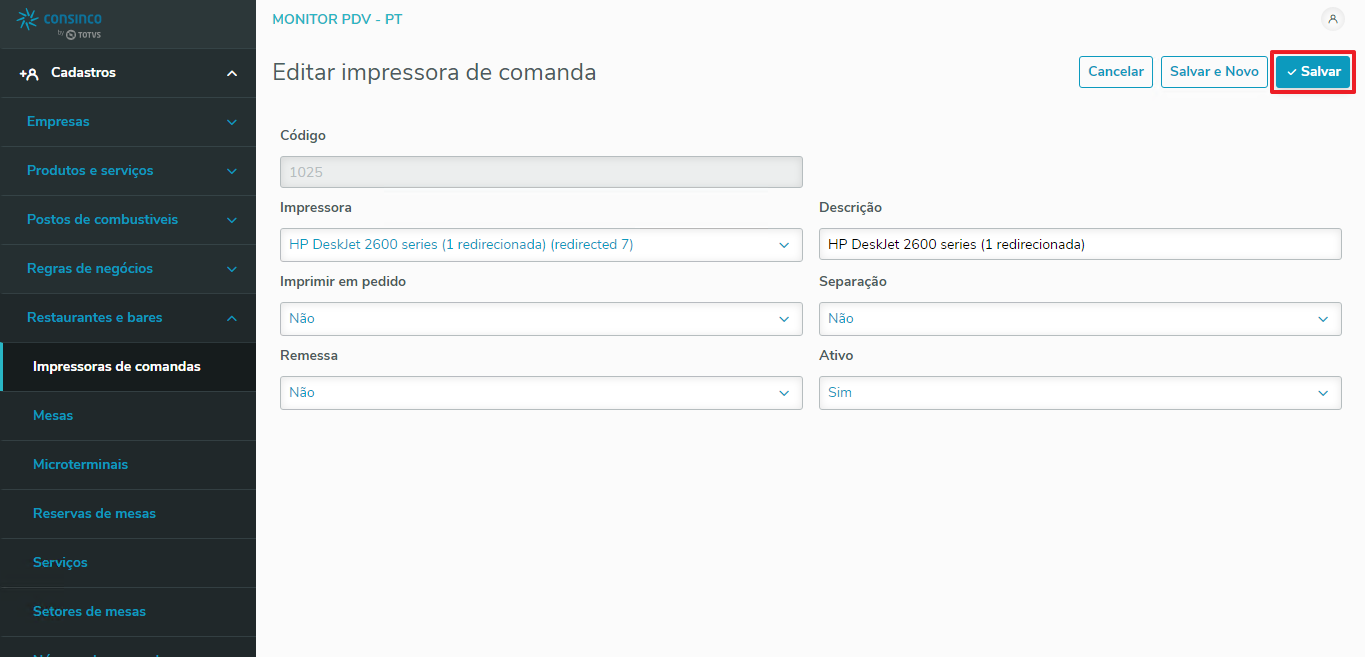The height and width of the screenshot is (657, 1365).
Task: Select Reservas de mesas item
Action: click(94, 513)
